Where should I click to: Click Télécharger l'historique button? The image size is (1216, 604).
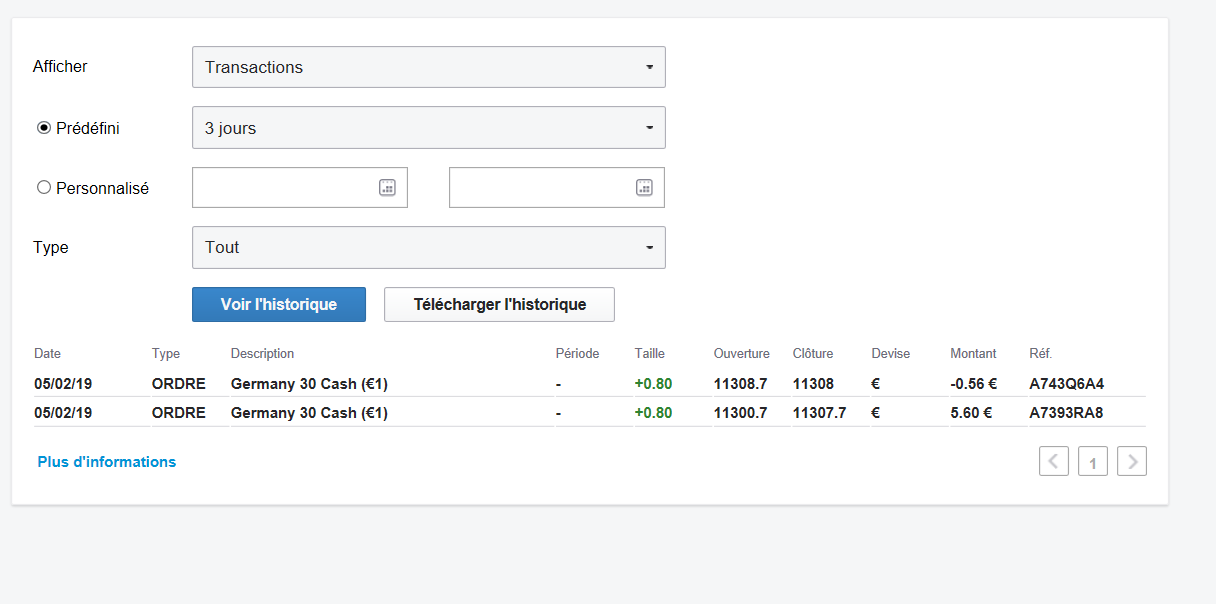pos(499,304)
